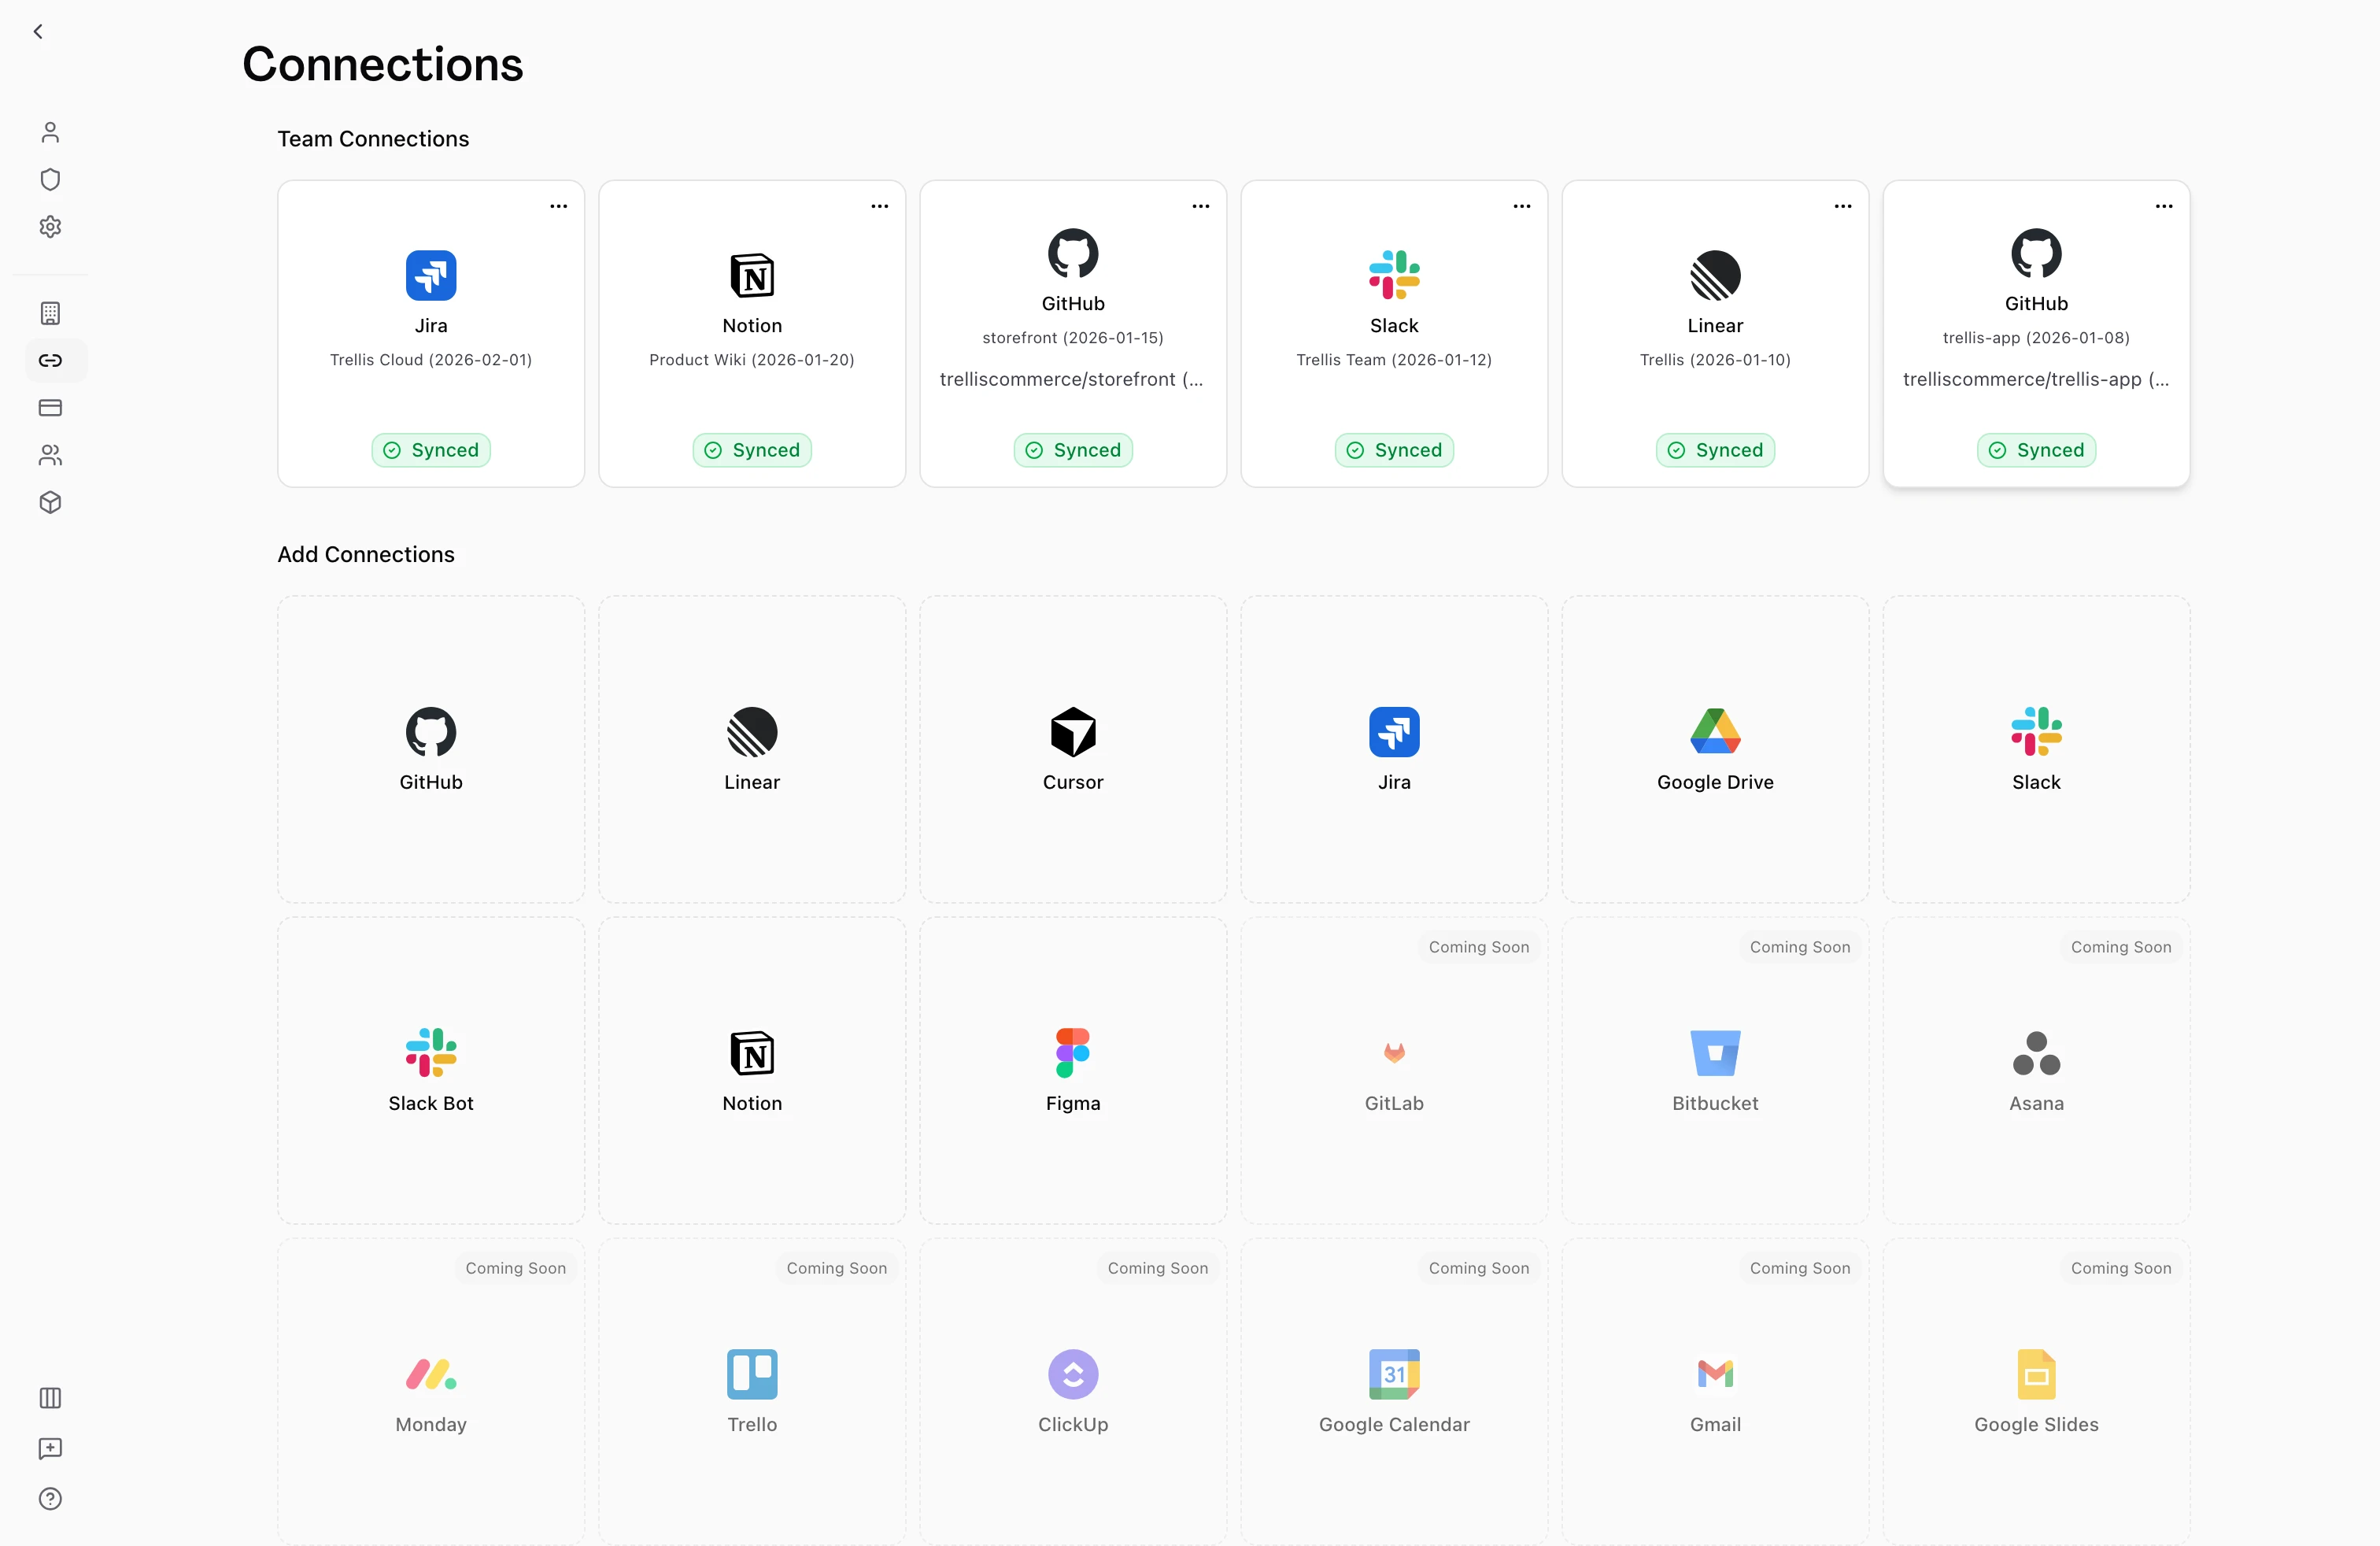The height and width of the screenshot is (1546, 2380).
Task: Open the options menu on the Notion card
Action: 879,206
